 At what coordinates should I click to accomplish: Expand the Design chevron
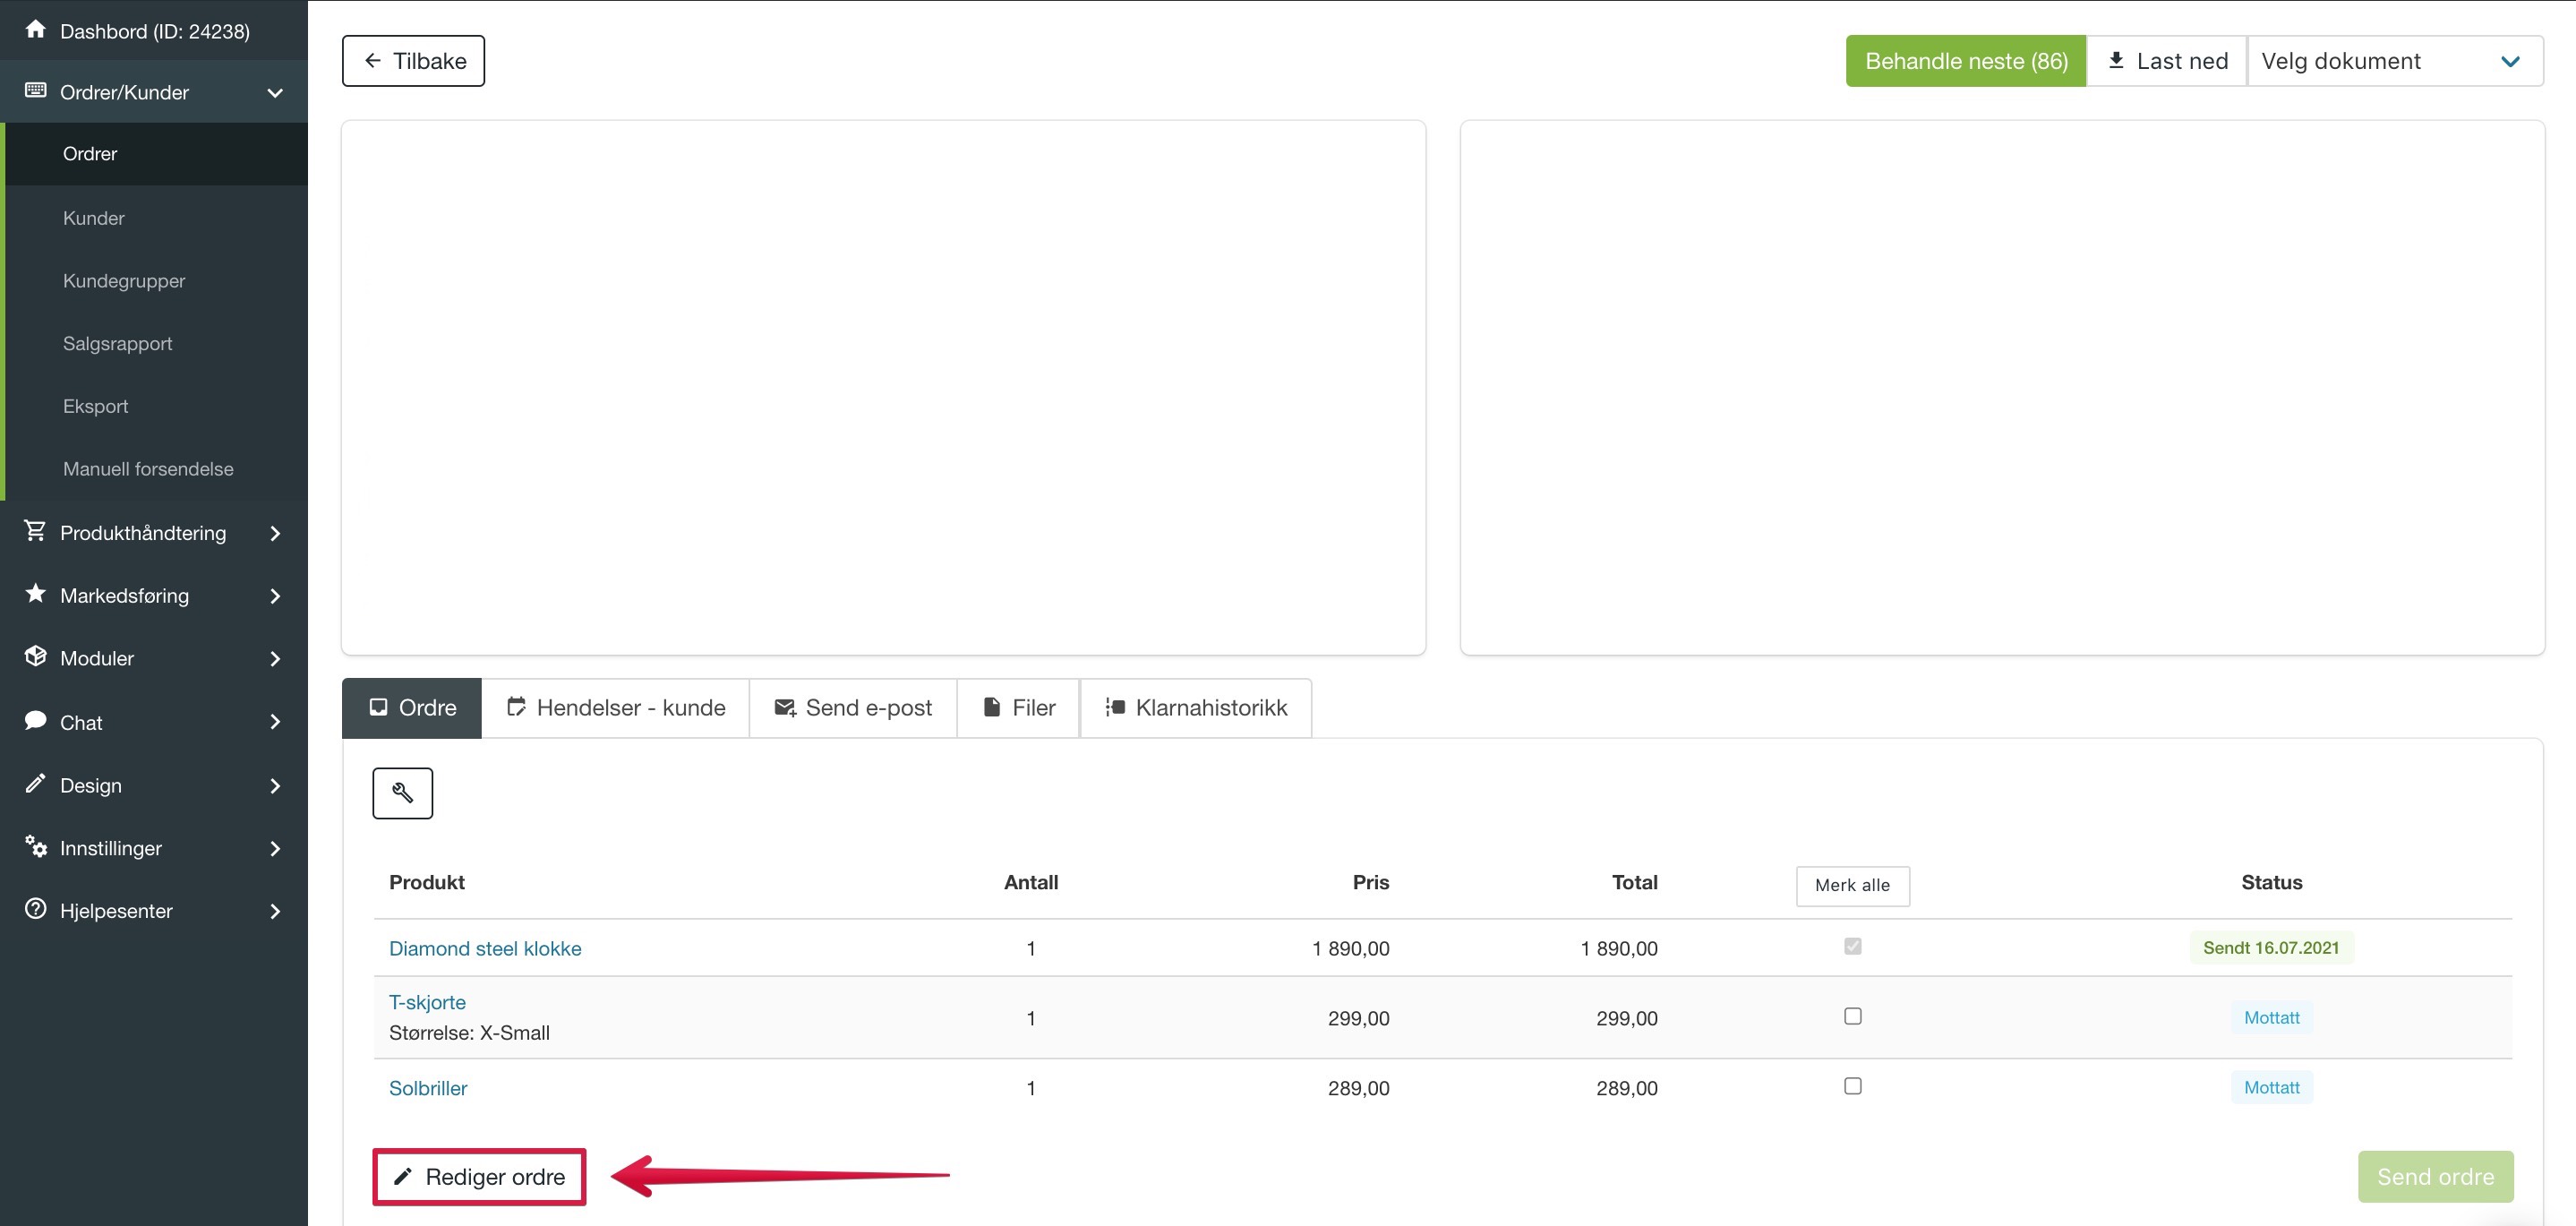click(x=275, y=786)
